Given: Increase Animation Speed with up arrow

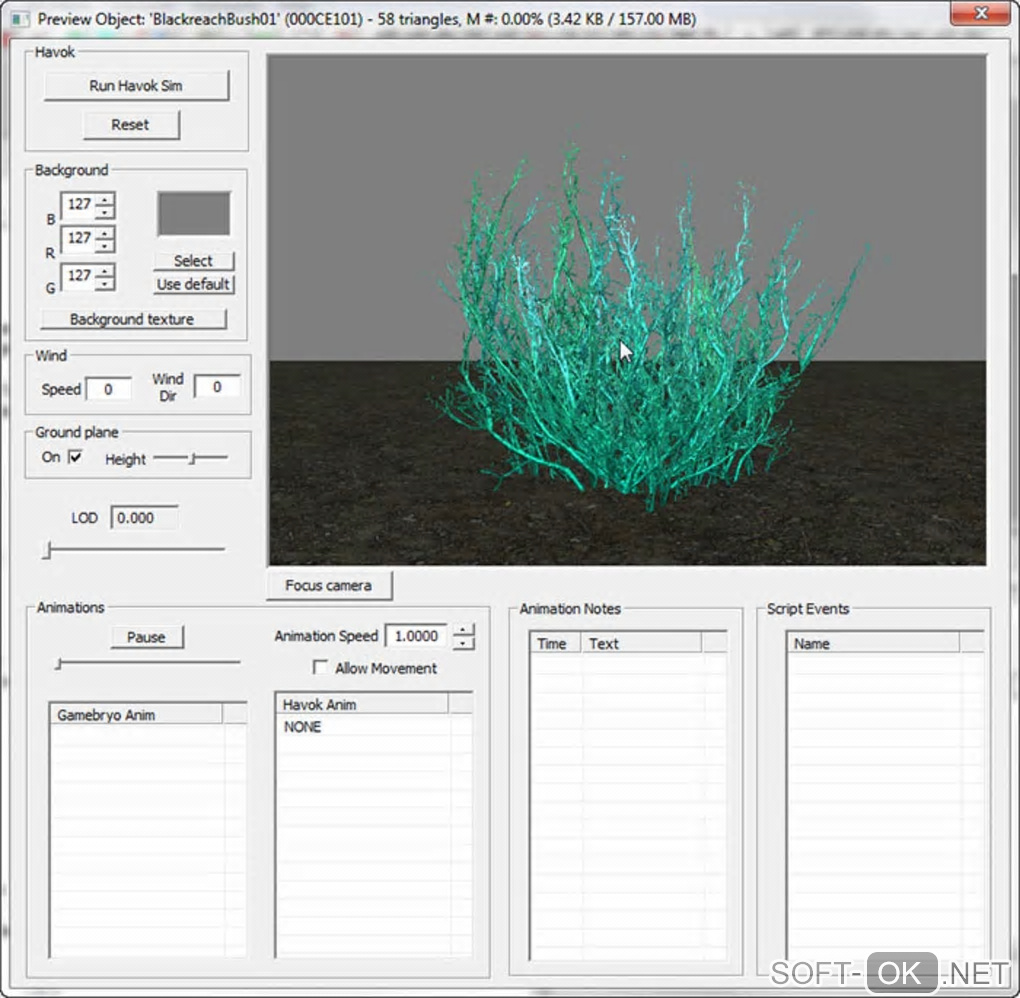Looking at the screenshot, I should 463,630.
